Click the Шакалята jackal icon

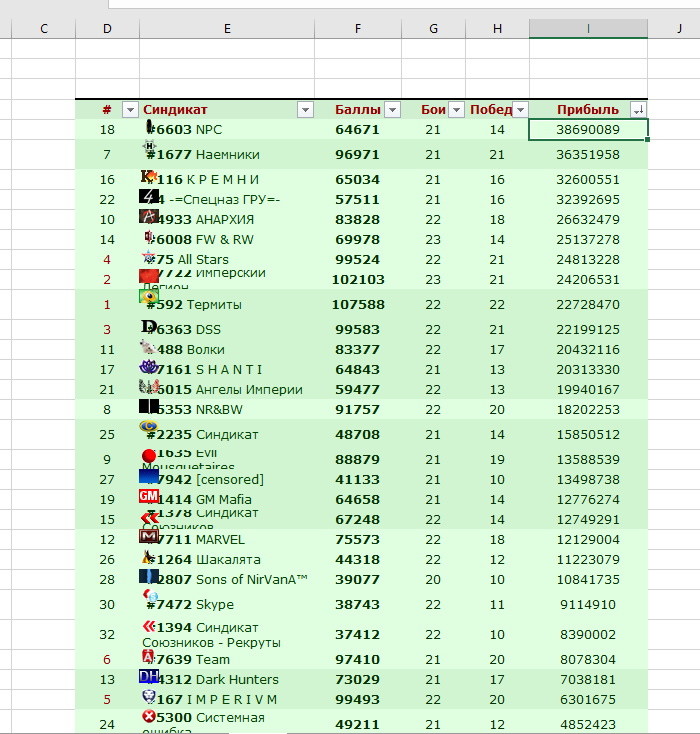tap(148, 556)
